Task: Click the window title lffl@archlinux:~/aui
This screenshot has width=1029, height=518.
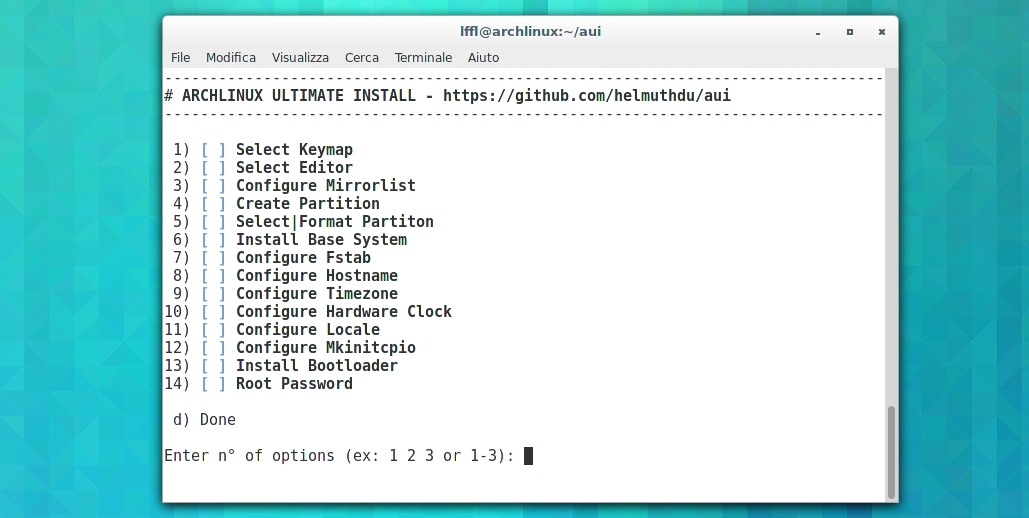Action: 530,32
